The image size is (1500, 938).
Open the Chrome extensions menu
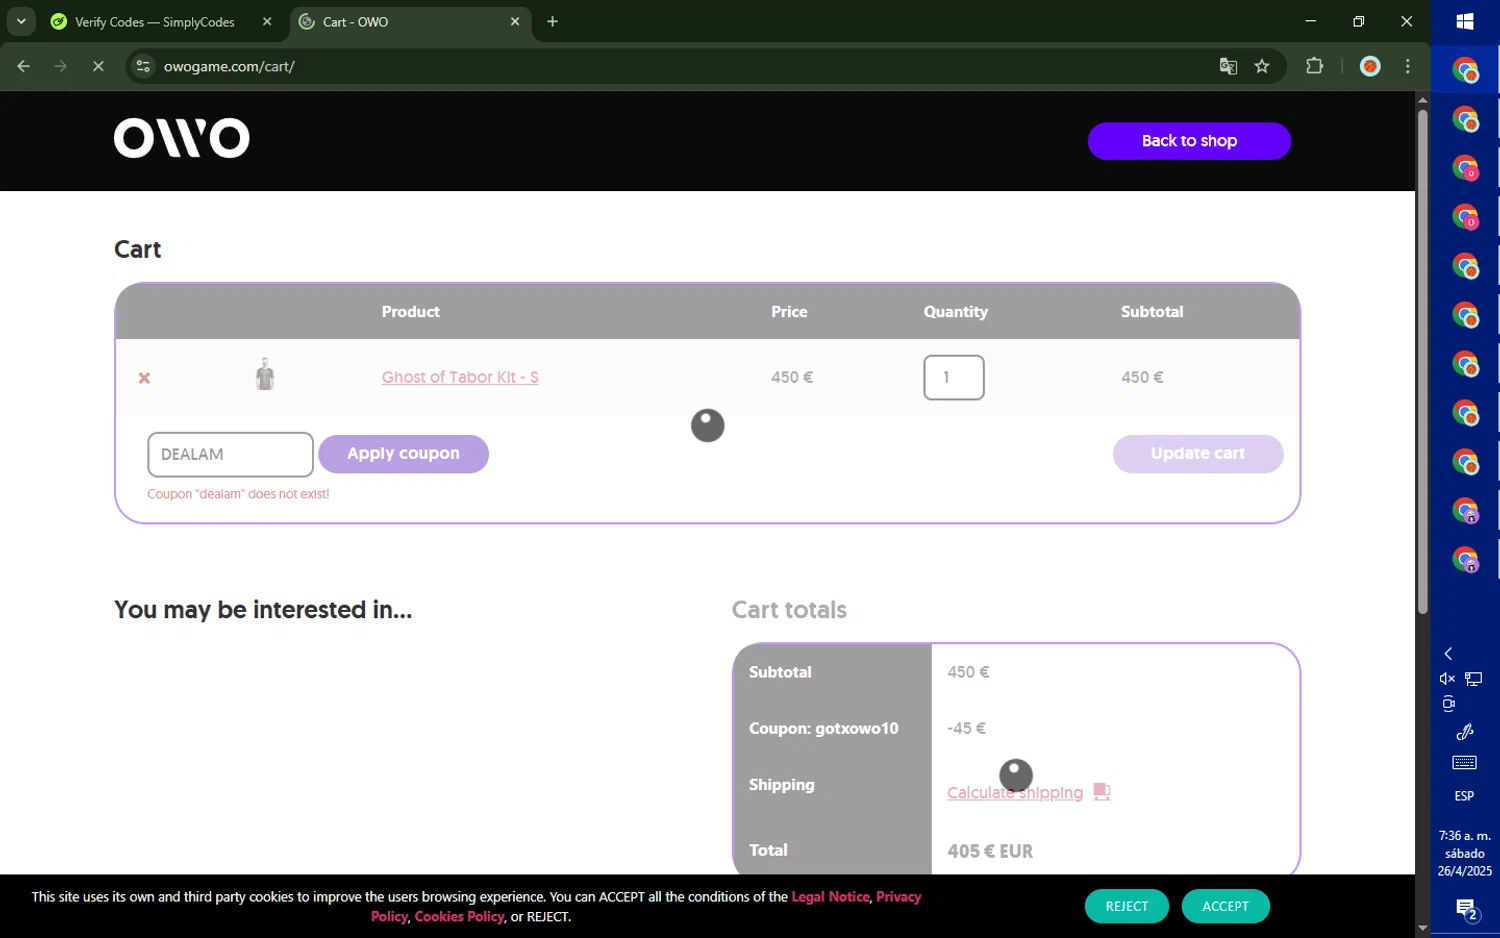point(1314,66)
